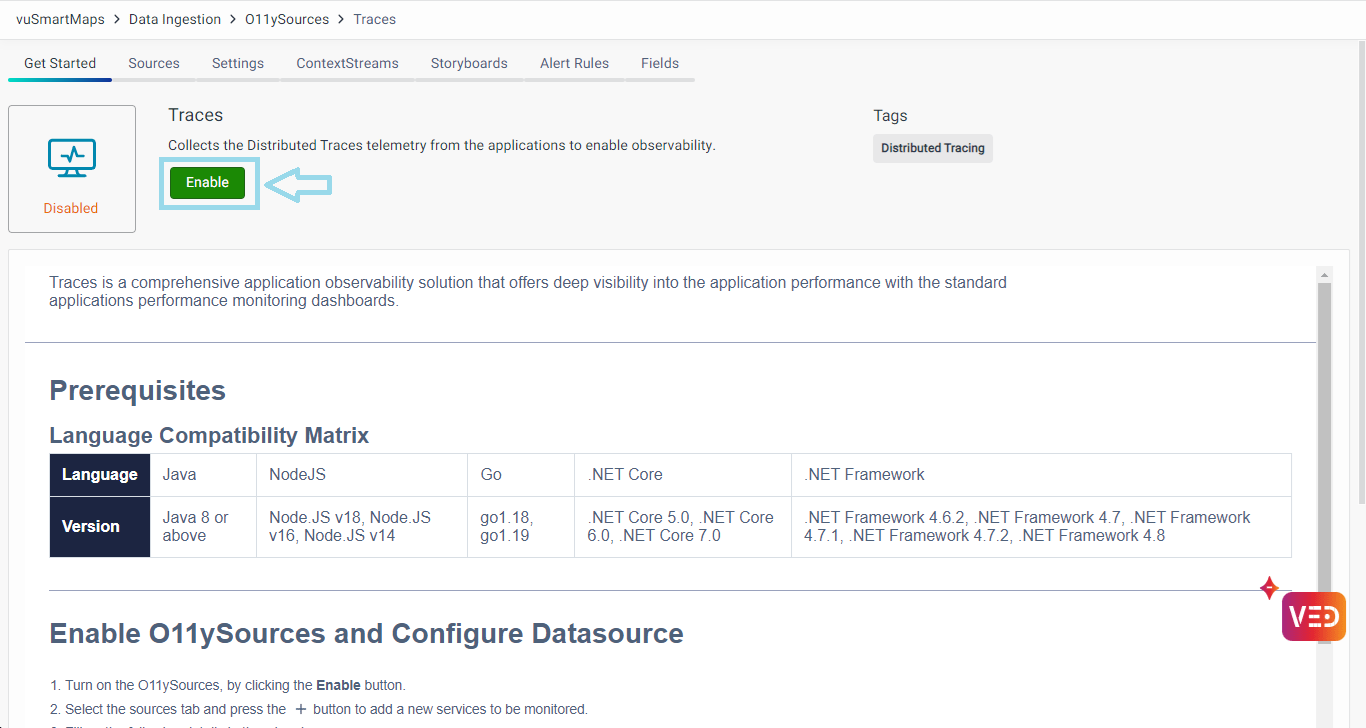
Task: Switch to the Sources tab
Action: (154, 63)
